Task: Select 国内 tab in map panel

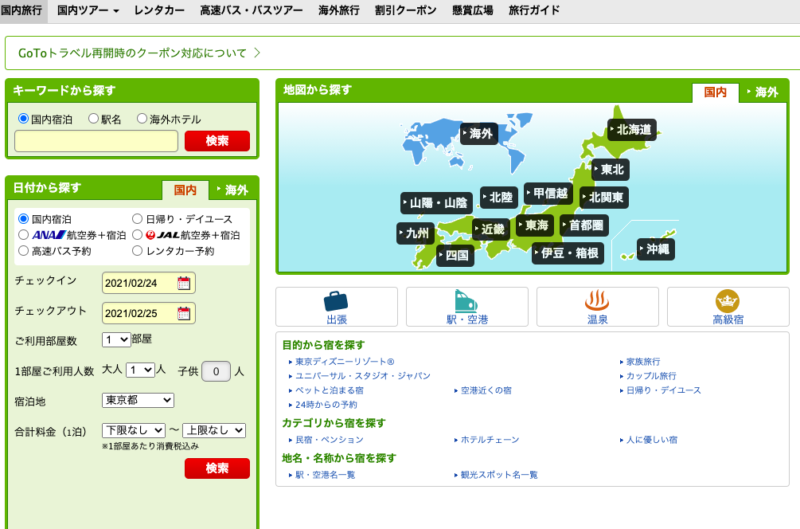Action: click(715, 92)
